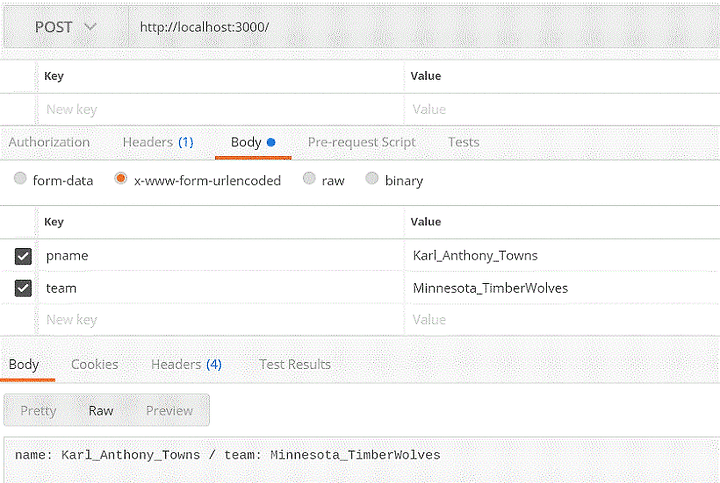Switch response view to Preview
Screen dimensions: 720x483
coord(169,411)
